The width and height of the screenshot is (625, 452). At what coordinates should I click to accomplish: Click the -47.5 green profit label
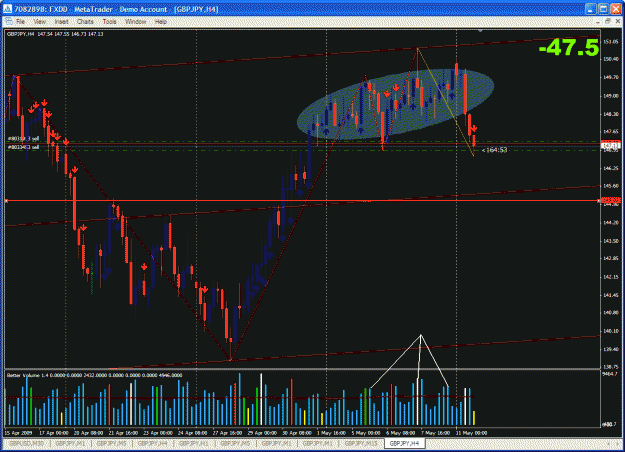(x=569, y=47)
